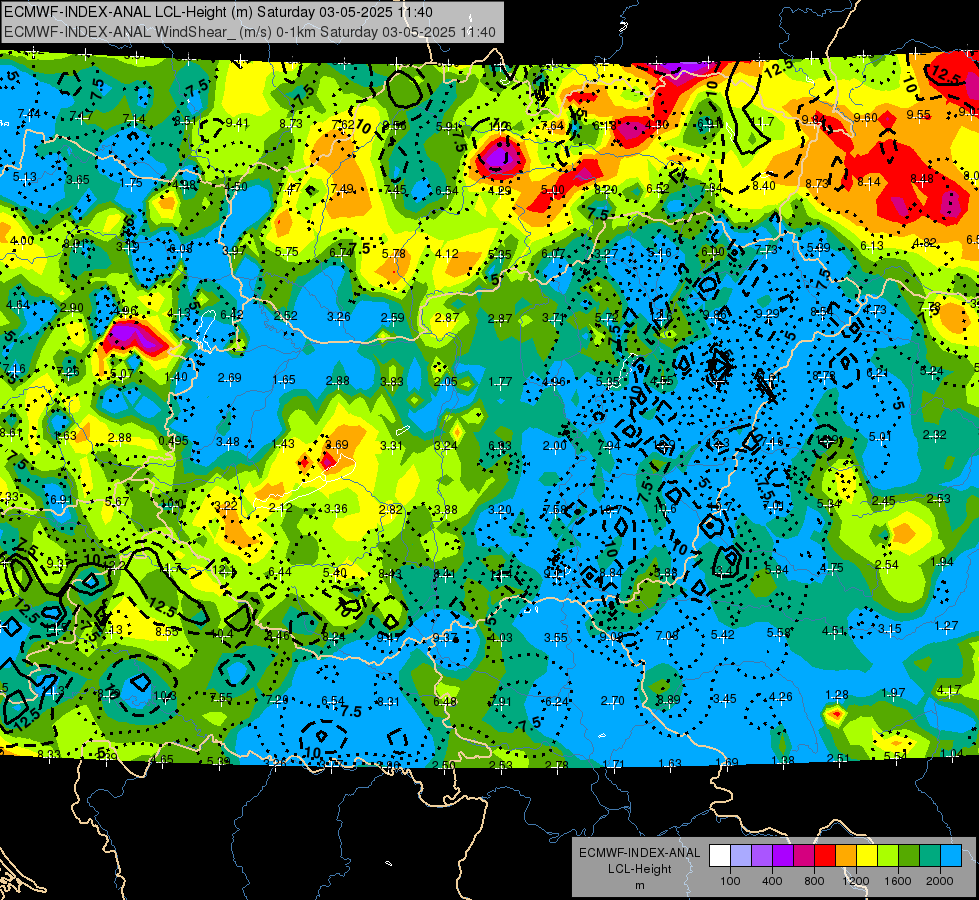The height and width of the screenshot is (900, 979).
Task: Click the dark green legend swatch
Action: tap(909, 855)
